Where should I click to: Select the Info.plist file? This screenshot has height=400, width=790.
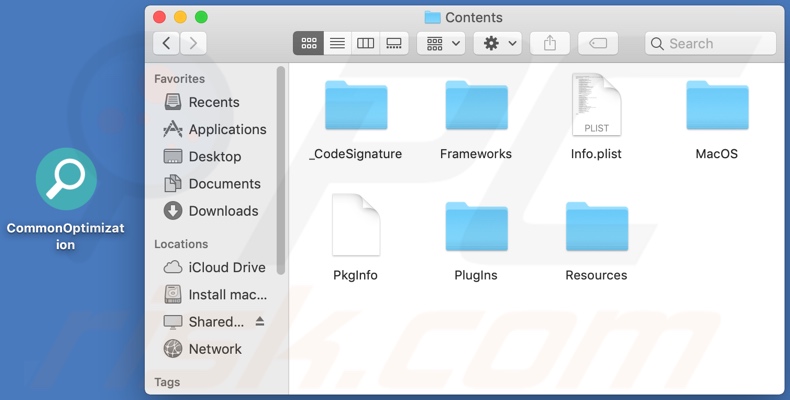pos(596,108)
